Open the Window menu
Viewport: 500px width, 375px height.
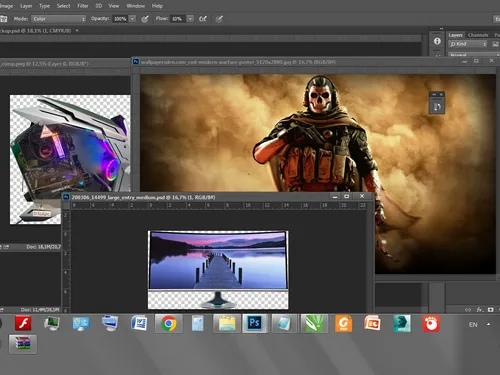[135, 6]
